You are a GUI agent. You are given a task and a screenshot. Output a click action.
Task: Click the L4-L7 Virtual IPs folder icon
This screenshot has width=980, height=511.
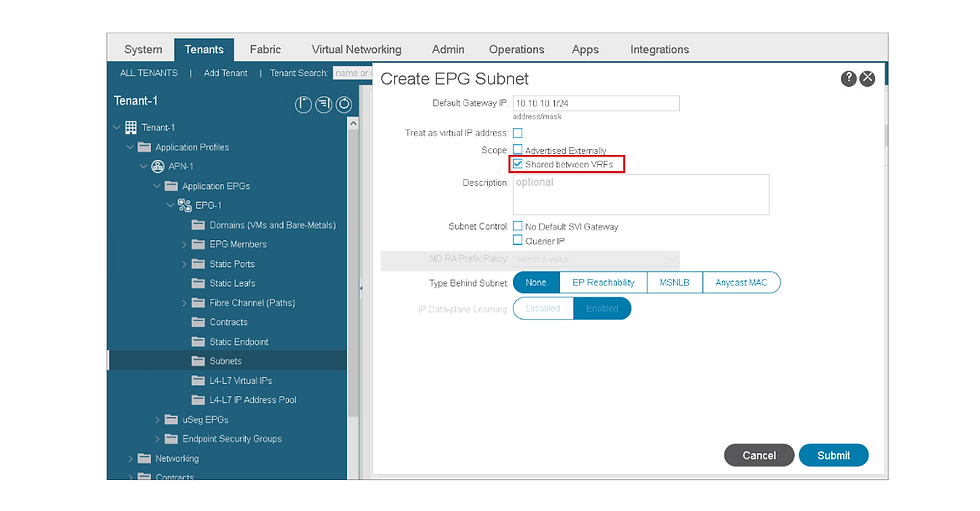coord(198,381)
